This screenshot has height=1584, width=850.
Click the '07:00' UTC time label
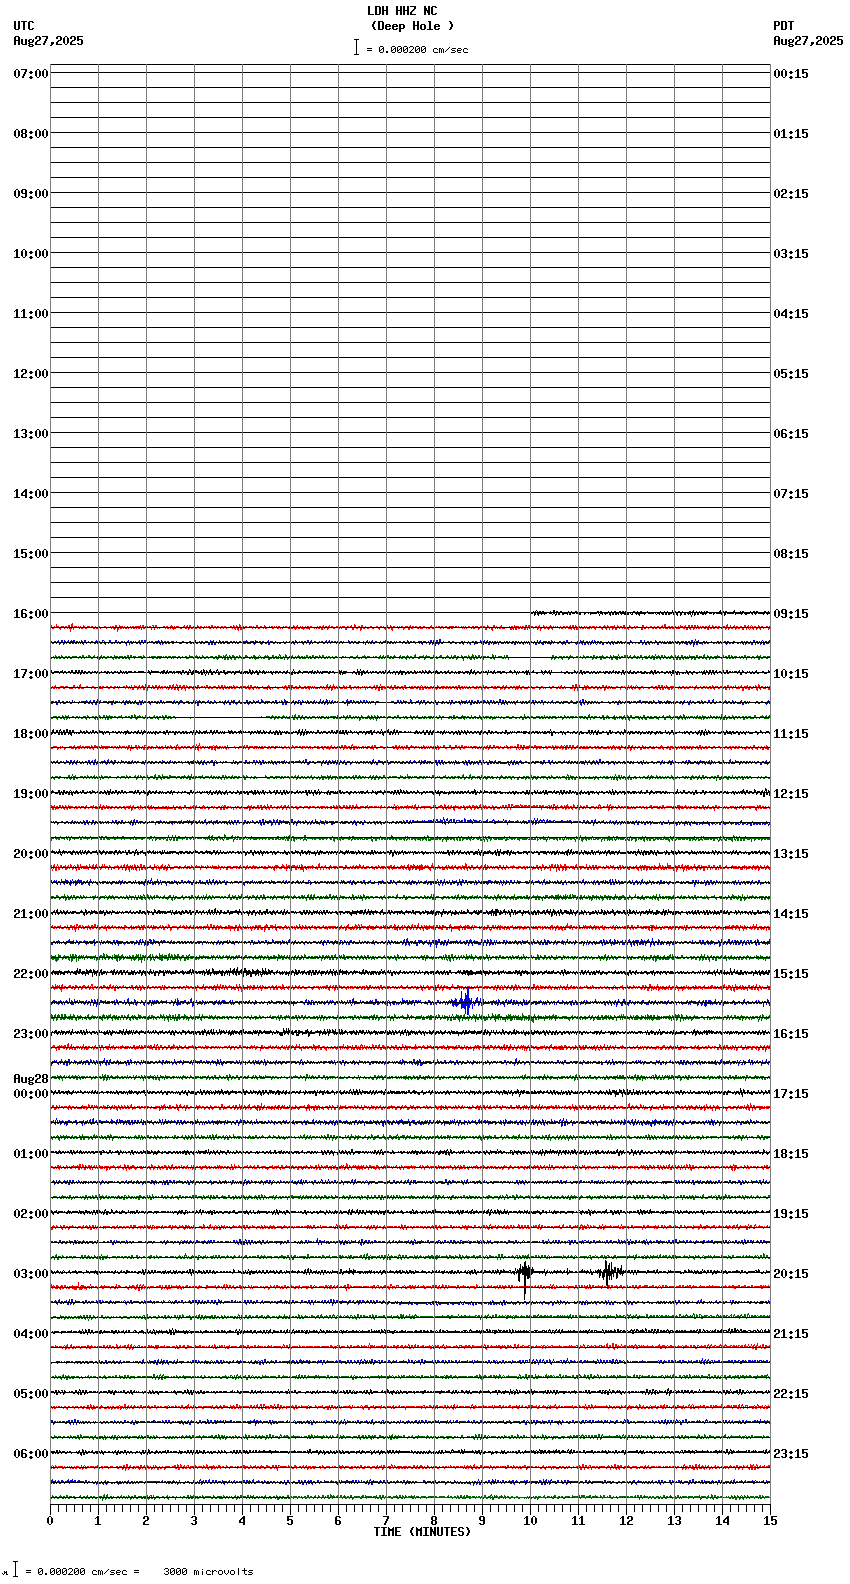31,74
